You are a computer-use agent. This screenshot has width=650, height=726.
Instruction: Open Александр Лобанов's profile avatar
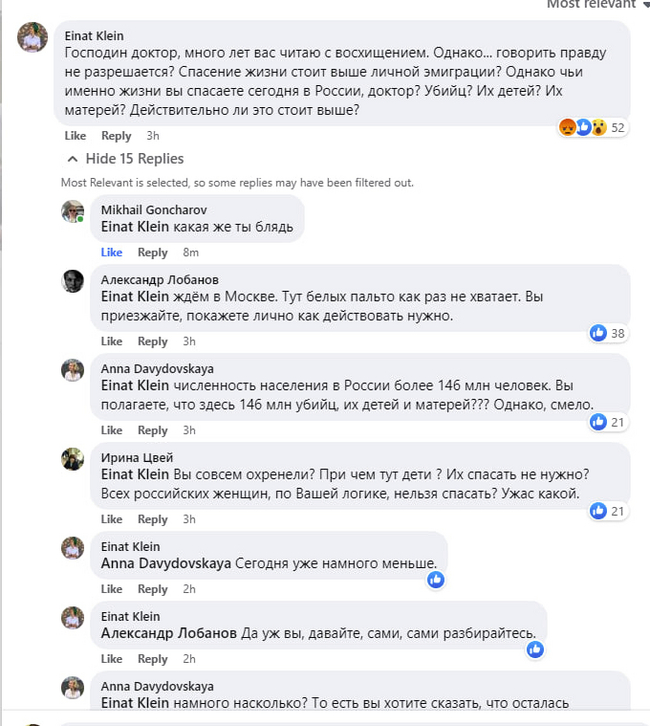click(73, 281)
